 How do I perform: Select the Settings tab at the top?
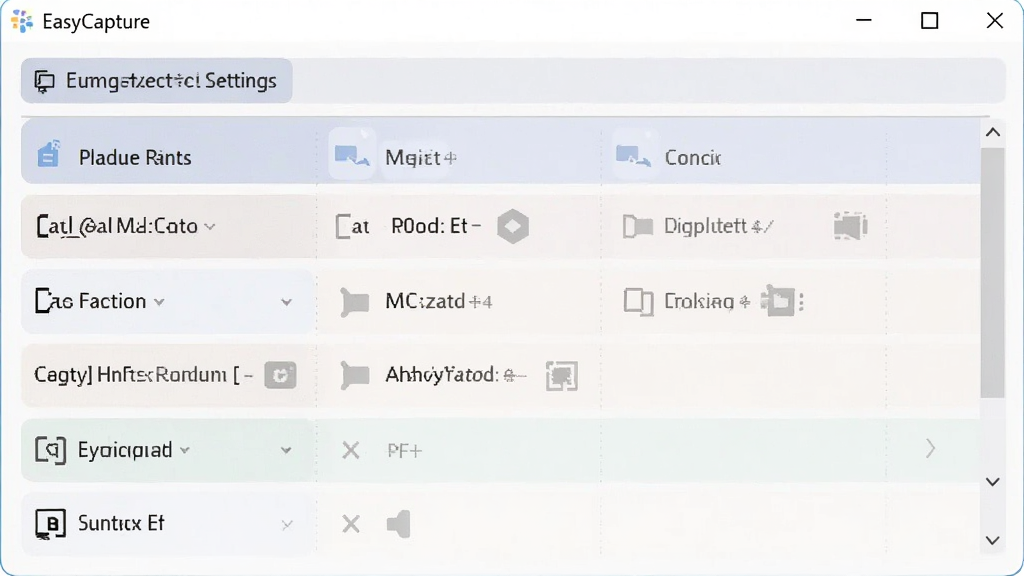[157, 80]
